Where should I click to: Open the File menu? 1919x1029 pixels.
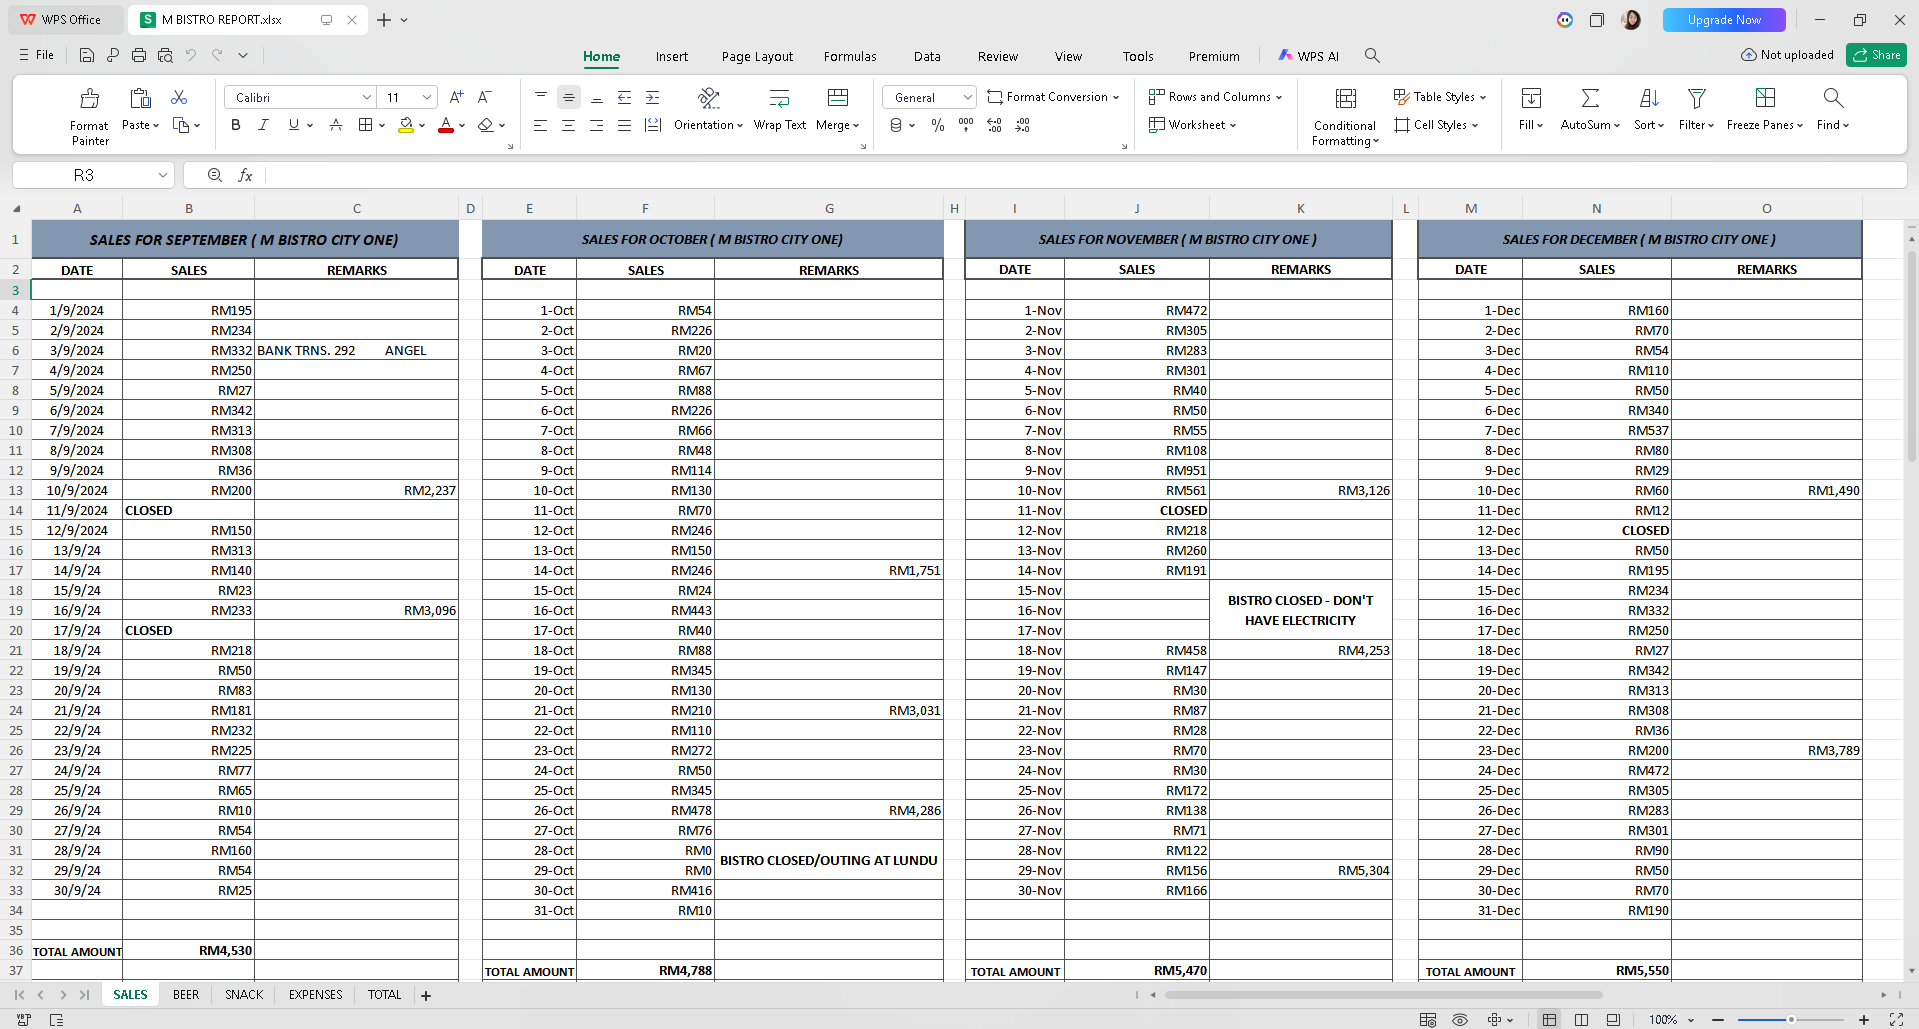coord(37,55)
